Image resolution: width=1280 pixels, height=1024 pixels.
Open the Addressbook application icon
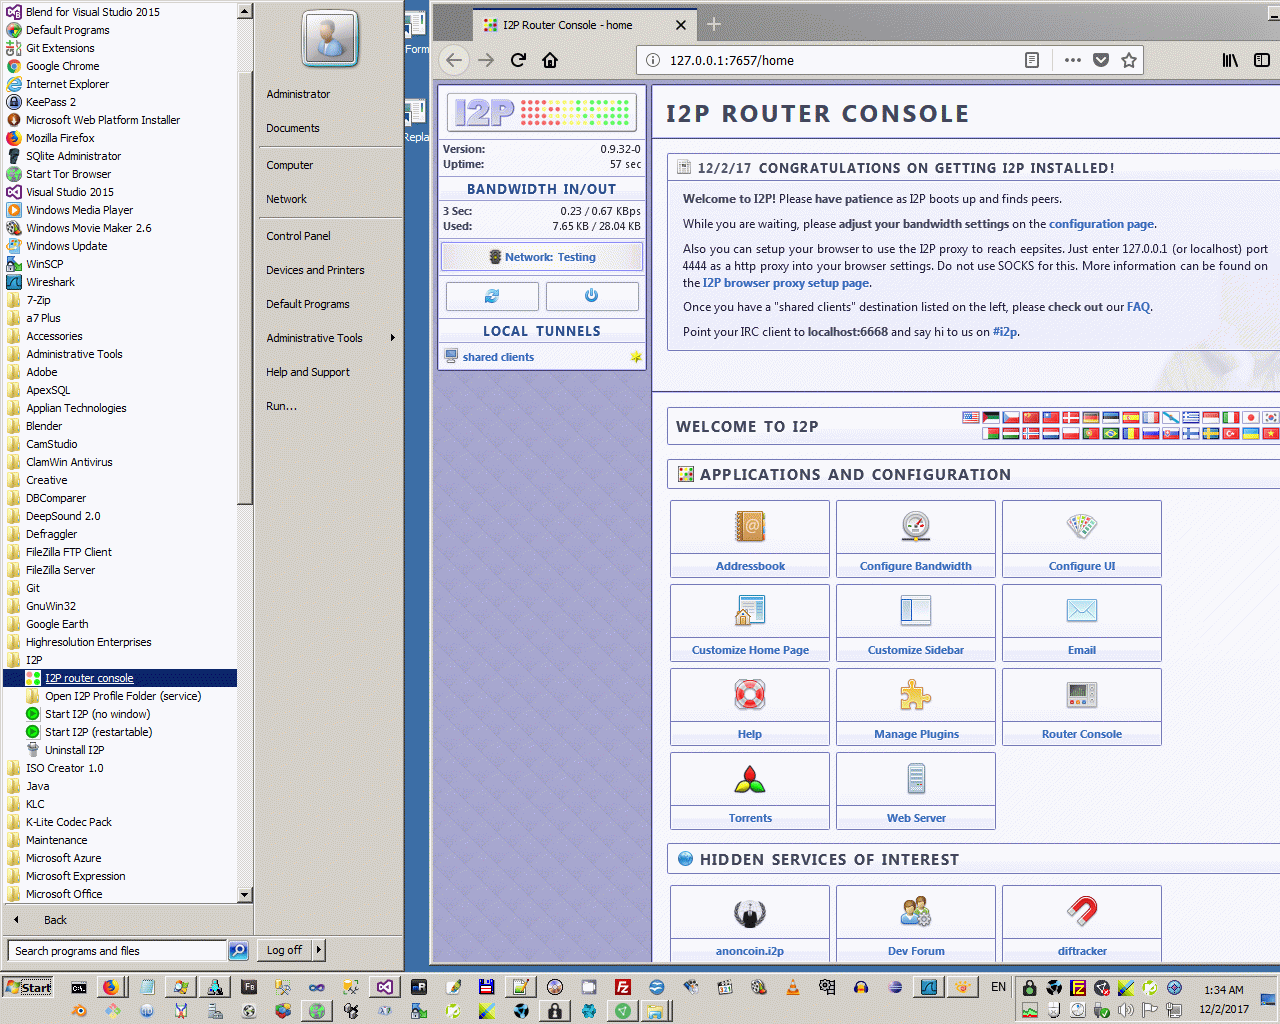point(750,526)
